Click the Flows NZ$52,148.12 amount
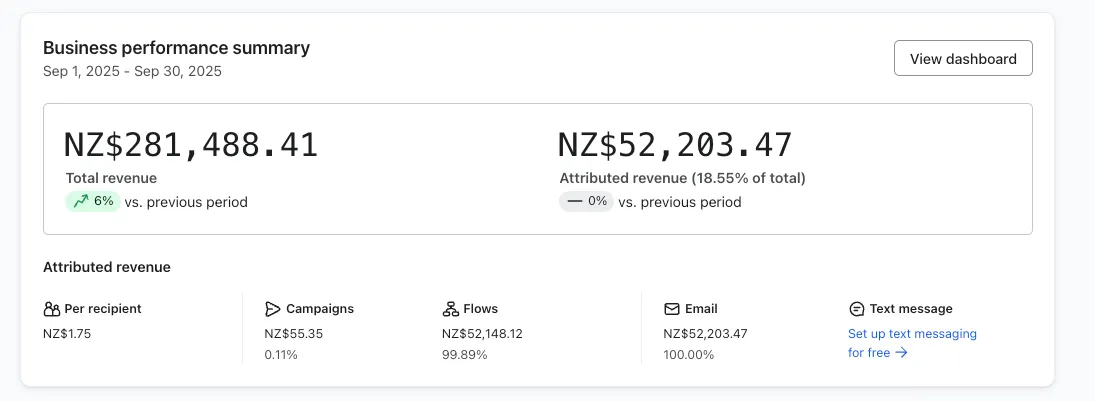Screen dimensions: 1095x401 pyautogui.click(x=483, y=334)
